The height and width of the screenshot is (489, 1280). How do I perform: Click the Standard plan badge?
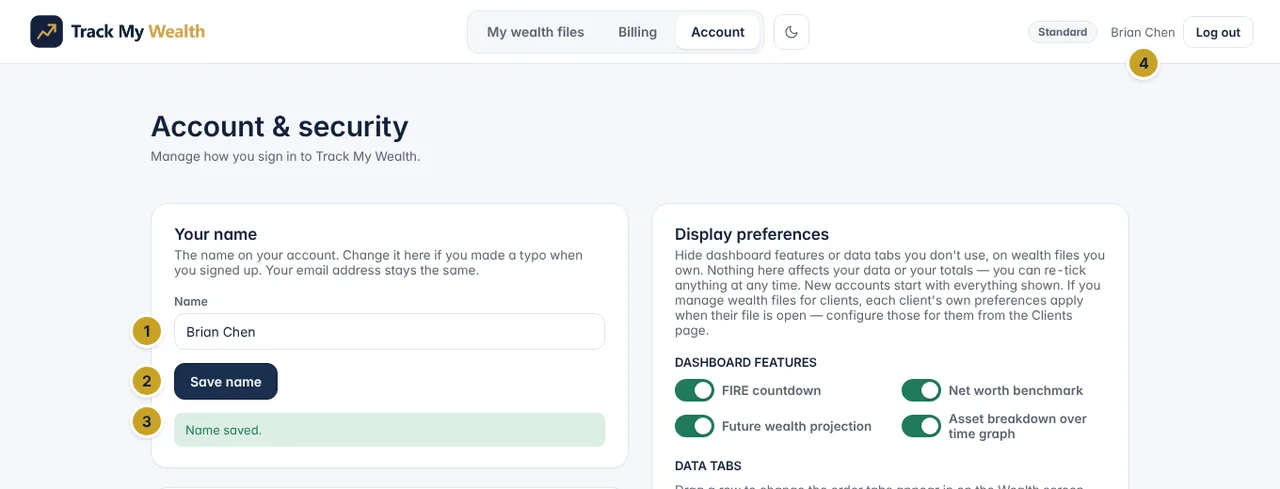(x=1062, y=32)
